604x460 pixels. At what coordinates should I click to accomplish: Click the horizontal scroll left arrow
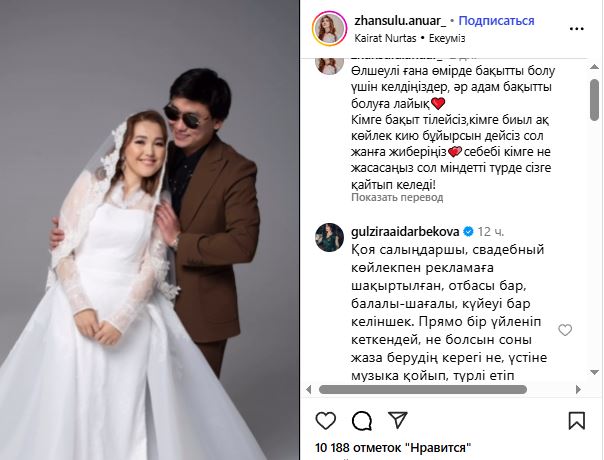point(309,389)
